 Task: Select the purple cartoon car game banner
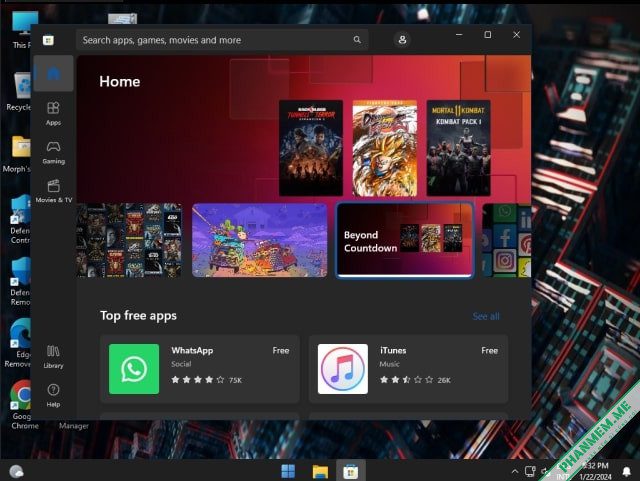coord(260,240)
